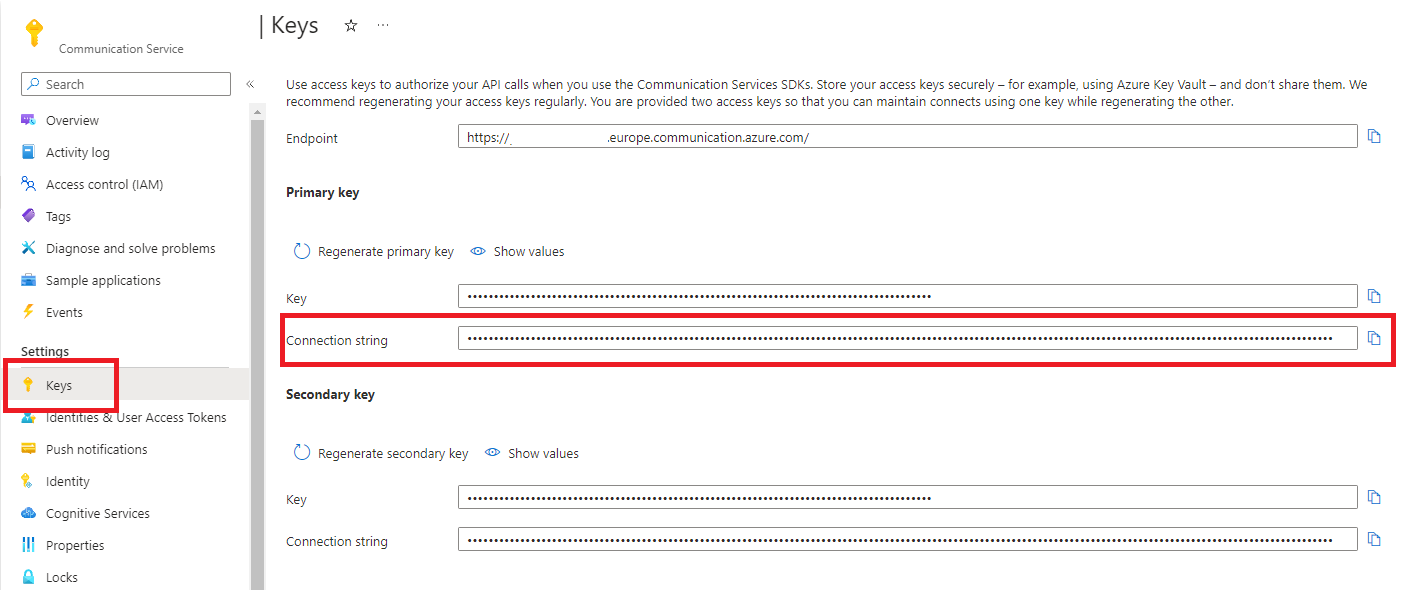Open Tags in the sidebar
This screenshot has height=590, width=1418.
tap(58, 217)
